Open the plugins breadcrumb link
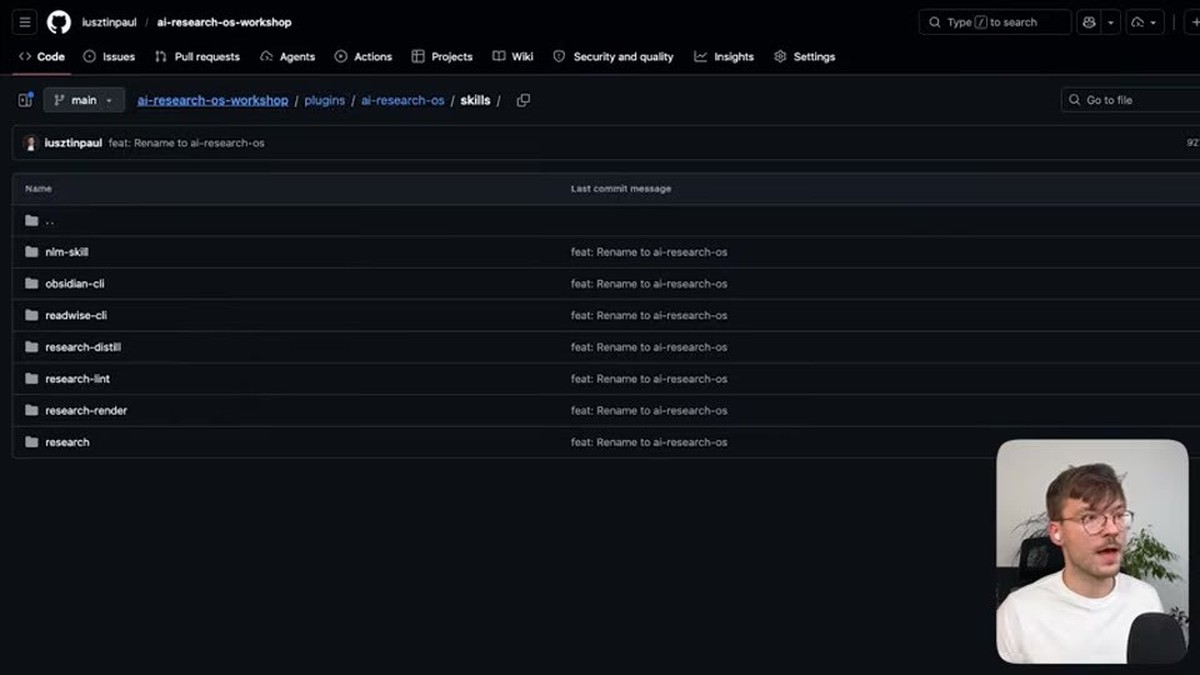Image resolution: width=1200 pixels, height=675 pixels. point(325,100)
